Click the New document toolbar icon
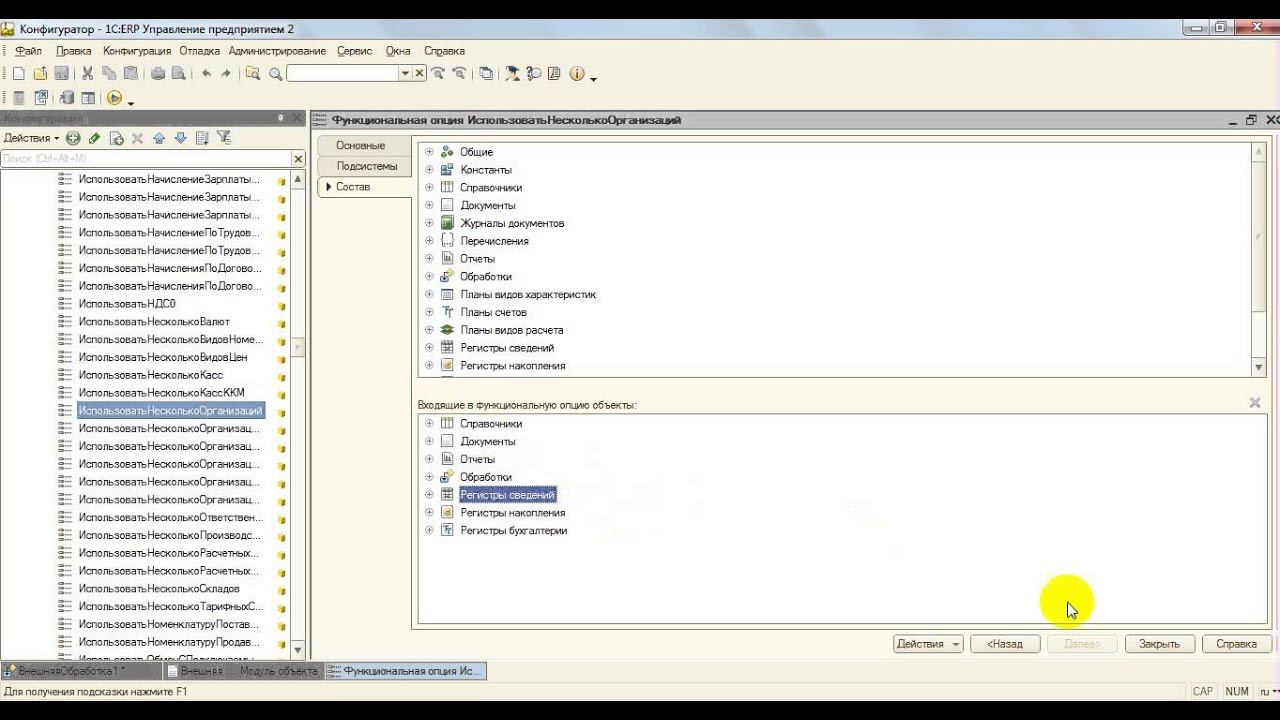Viewport: 1280px width, 720px height. coord(18,73)
